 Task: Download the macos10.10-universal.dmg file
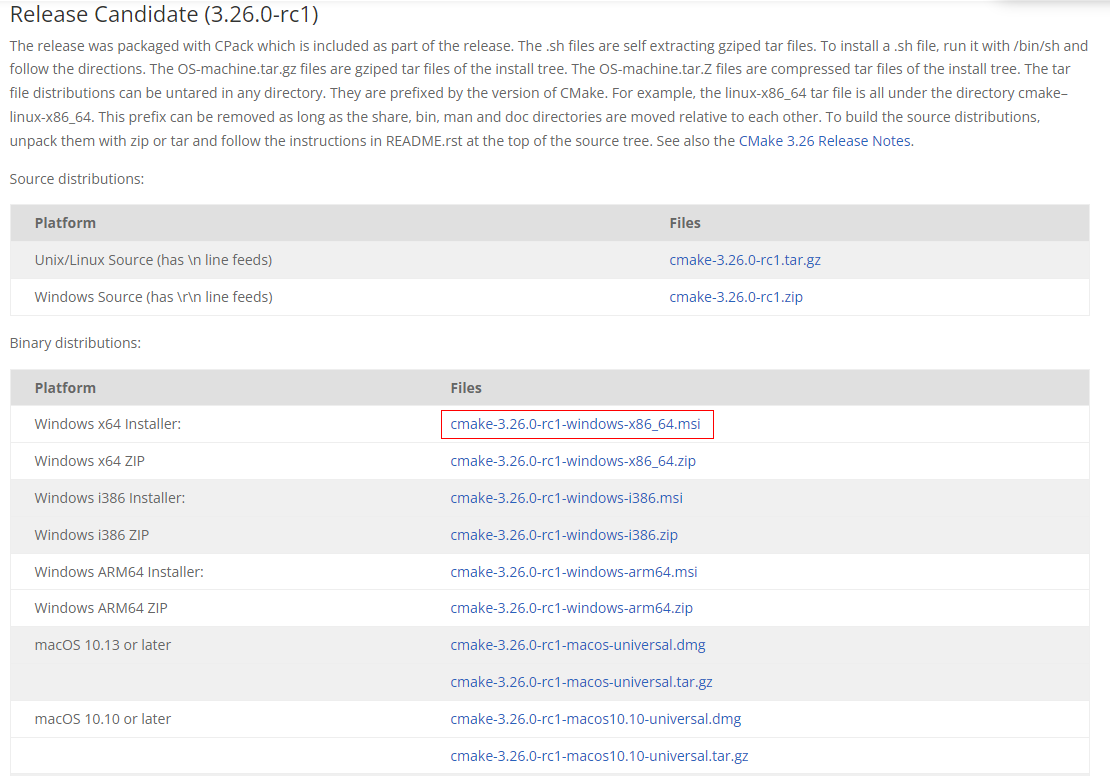click(x=595, y=719)
